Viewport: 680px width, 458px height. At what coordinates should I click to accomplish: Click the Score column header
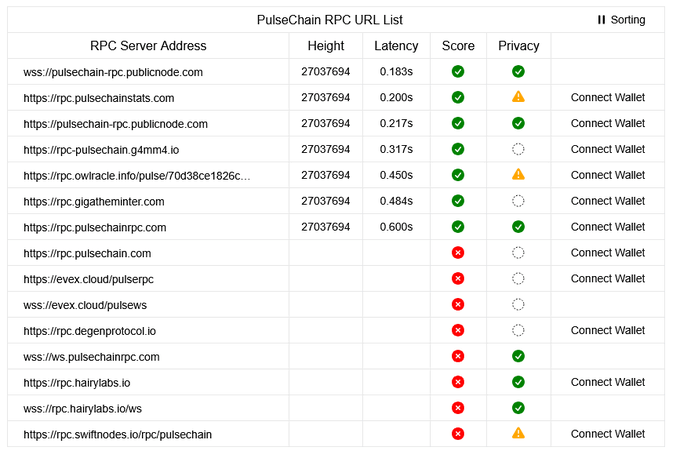point(458,46)
